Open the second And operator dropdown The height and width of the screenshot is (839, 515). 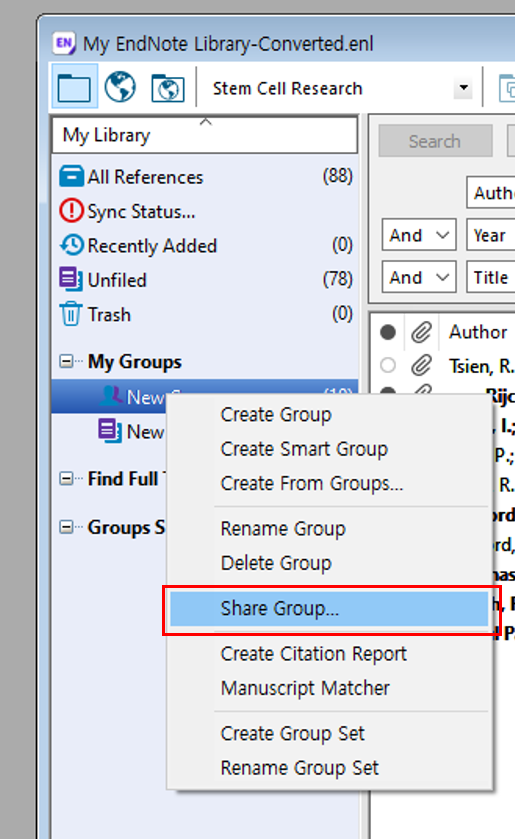tap(419, 277)
